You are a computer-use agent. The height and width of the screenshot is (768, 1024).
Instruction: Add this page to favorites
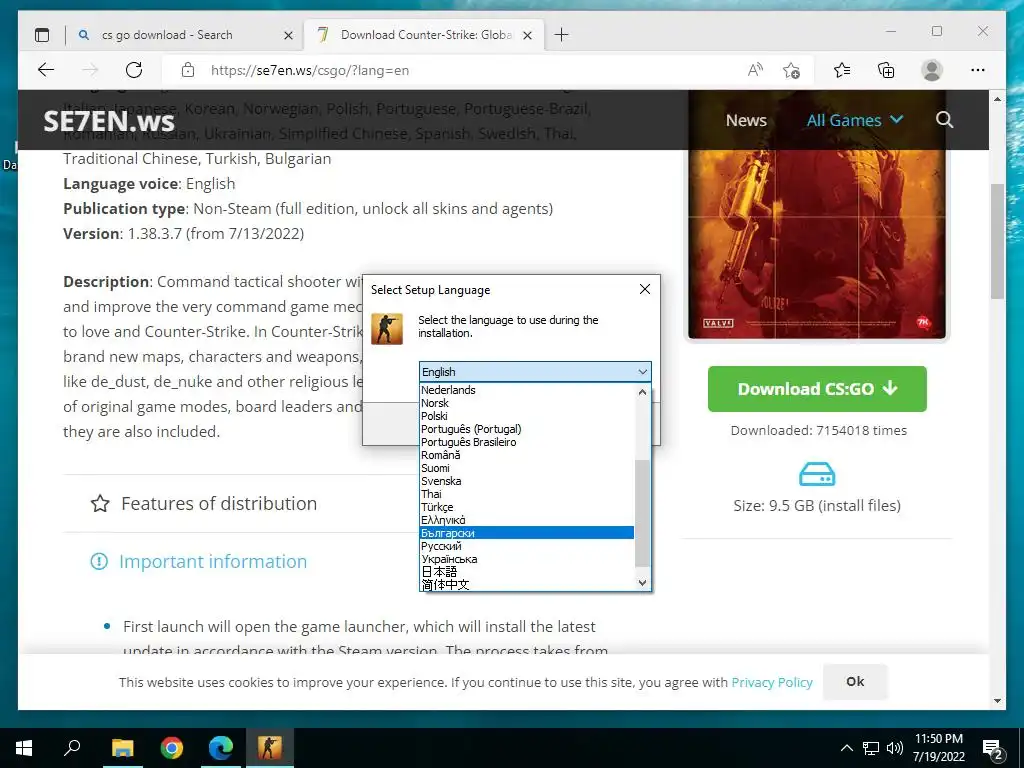[x=792, y=70]
